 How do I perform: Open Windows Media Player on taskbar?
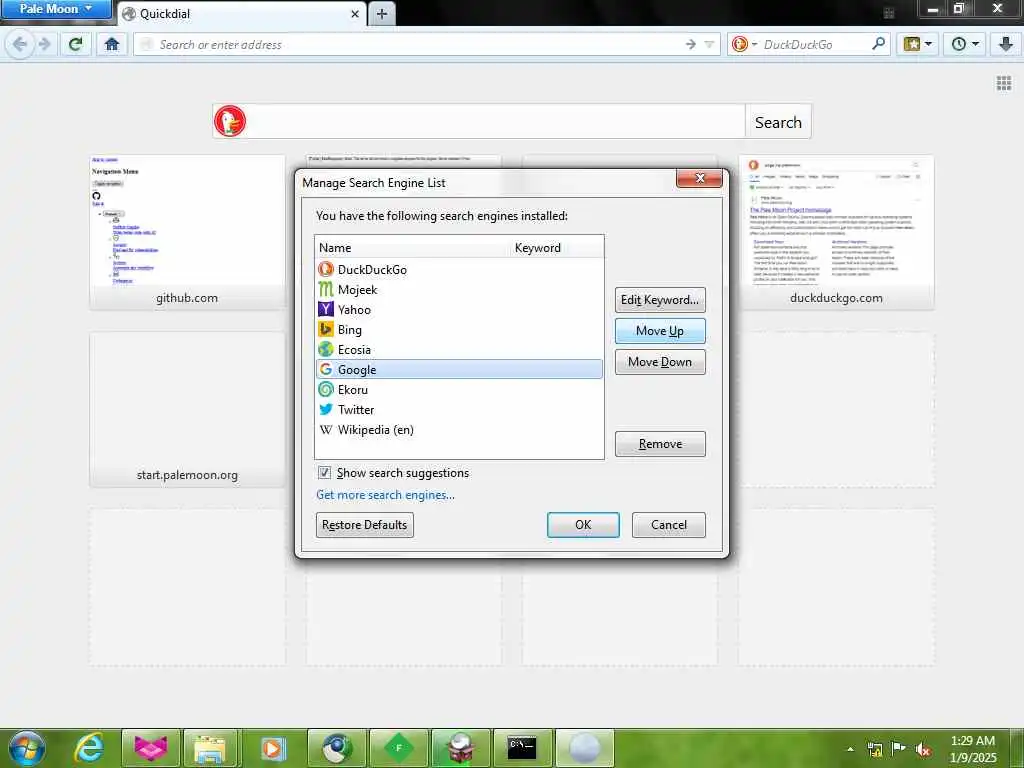[x=272, y=748]
